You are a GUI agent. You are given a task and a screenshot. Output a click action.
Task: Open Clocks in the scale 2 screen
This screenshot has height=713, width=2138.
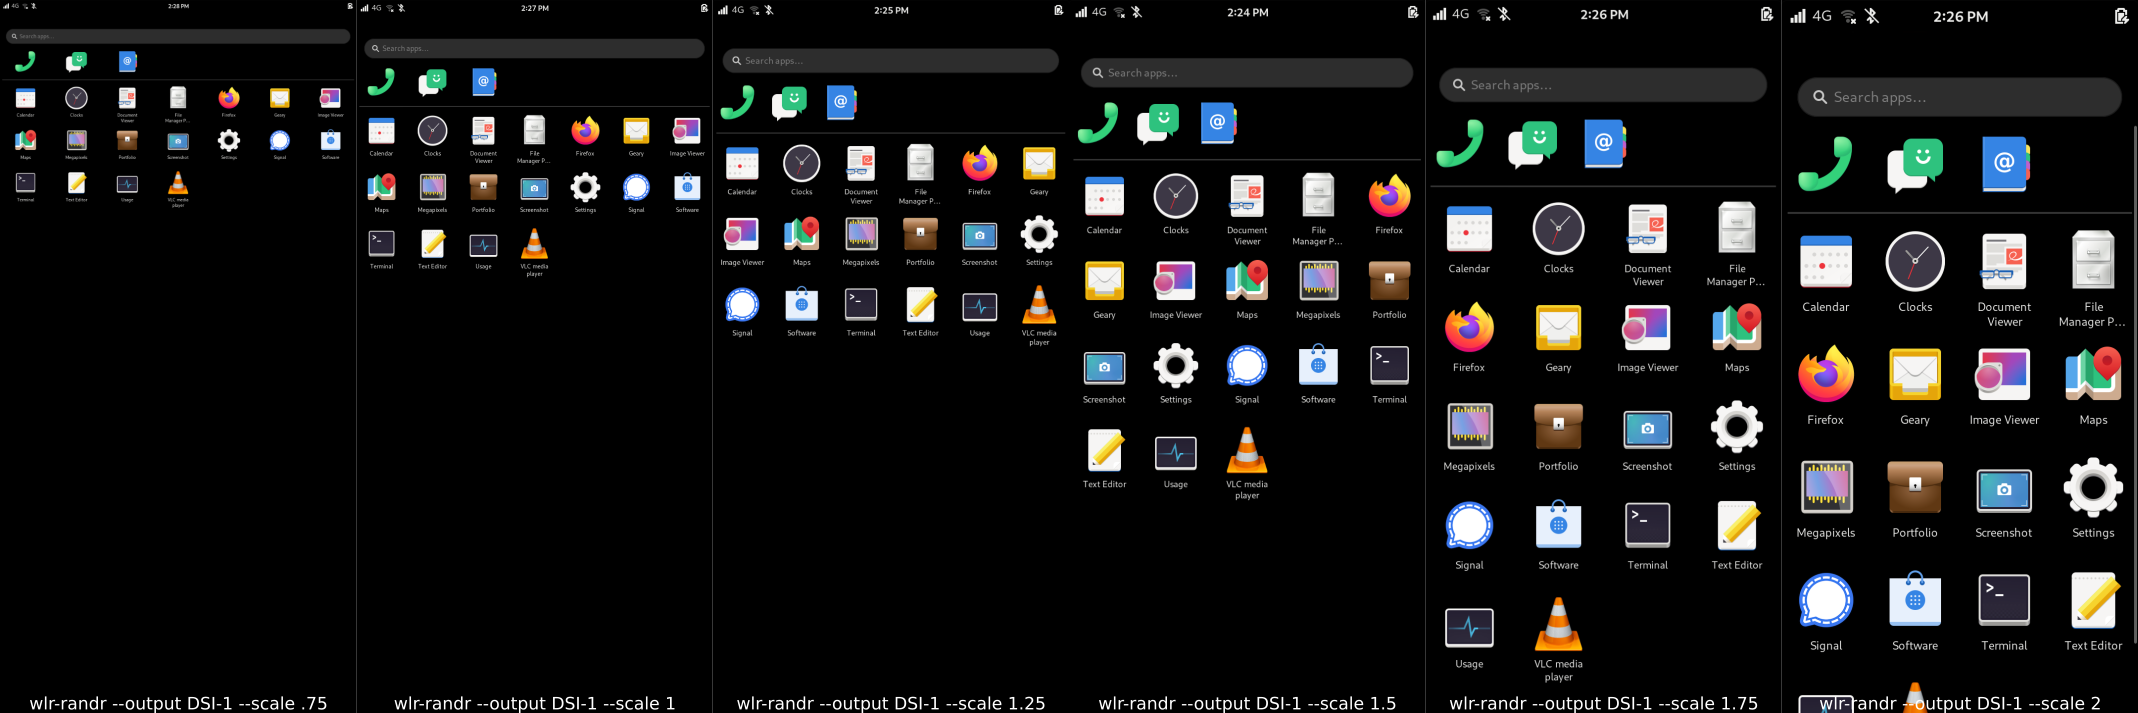point(1914,262)
